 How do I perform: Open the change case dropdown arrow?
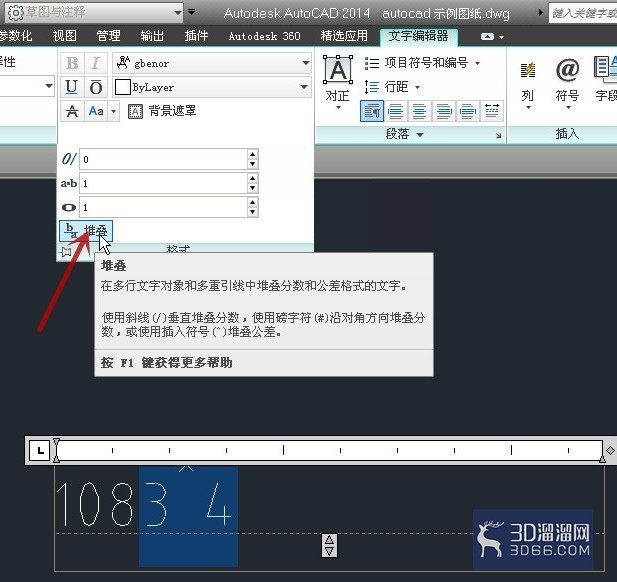pyautogui.click(x=113, y=111)
